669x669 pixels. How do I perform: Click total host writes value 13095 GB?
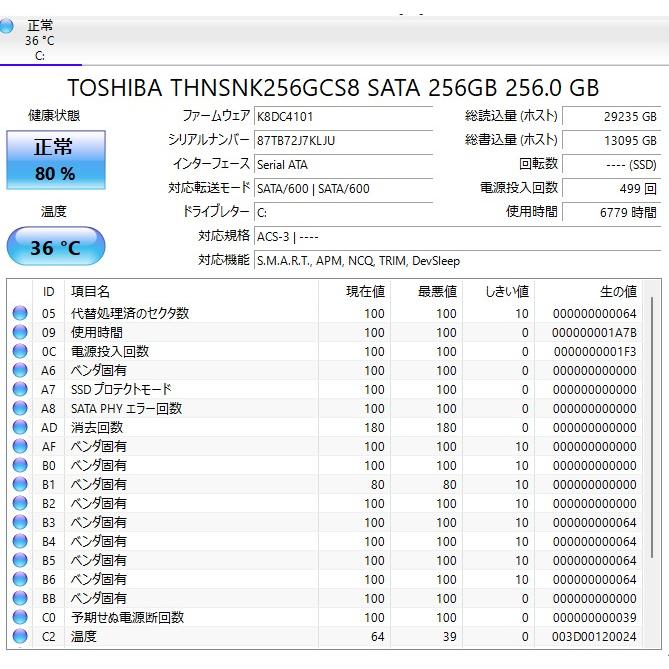coord(611,140)
